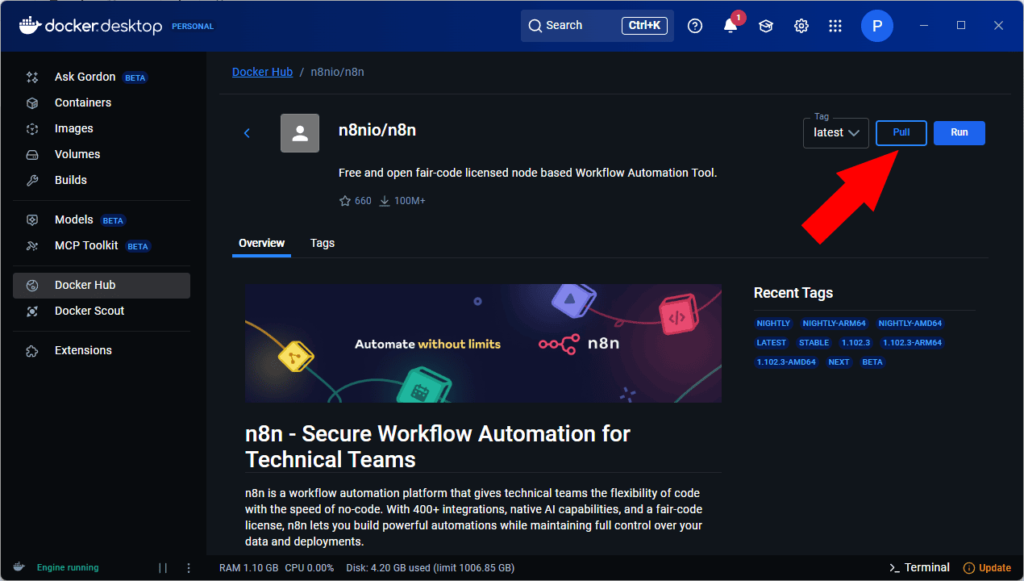1024x581 pixels.
Task: Open Settings gear icon in header
Action: pos(801,25)
